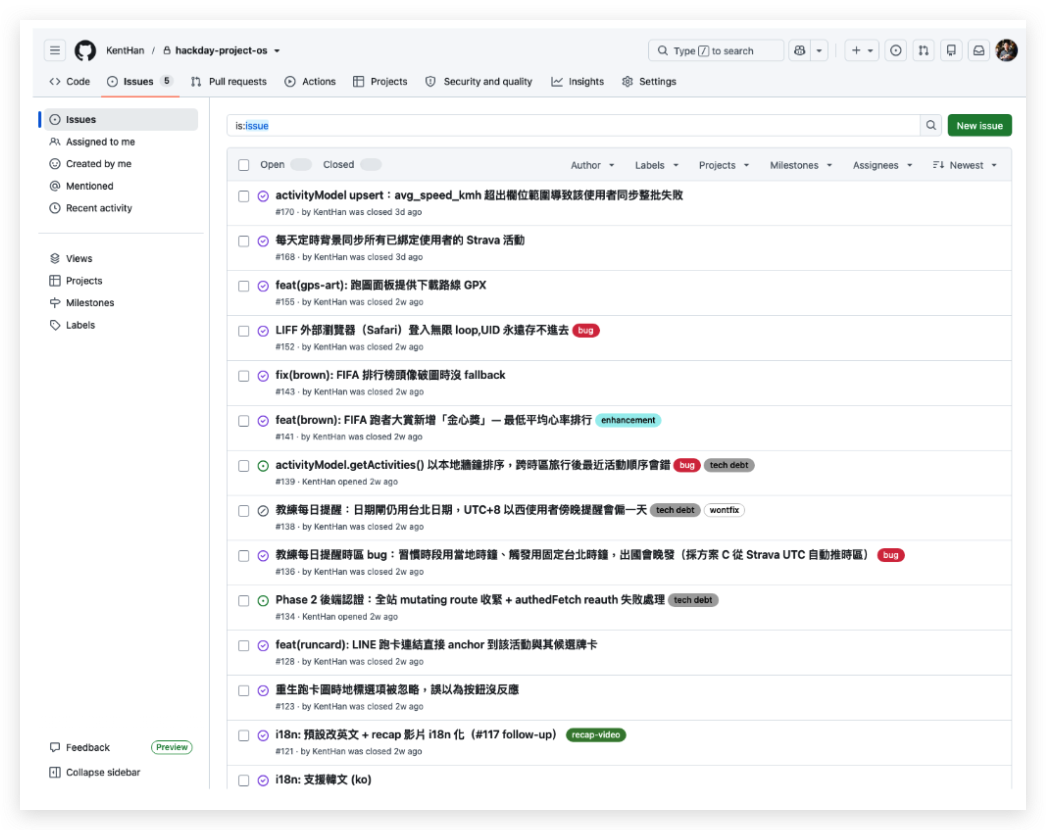Viewport: 1046px width, 830px height.
Task: Click the New issue button
Action: [979, 125]
